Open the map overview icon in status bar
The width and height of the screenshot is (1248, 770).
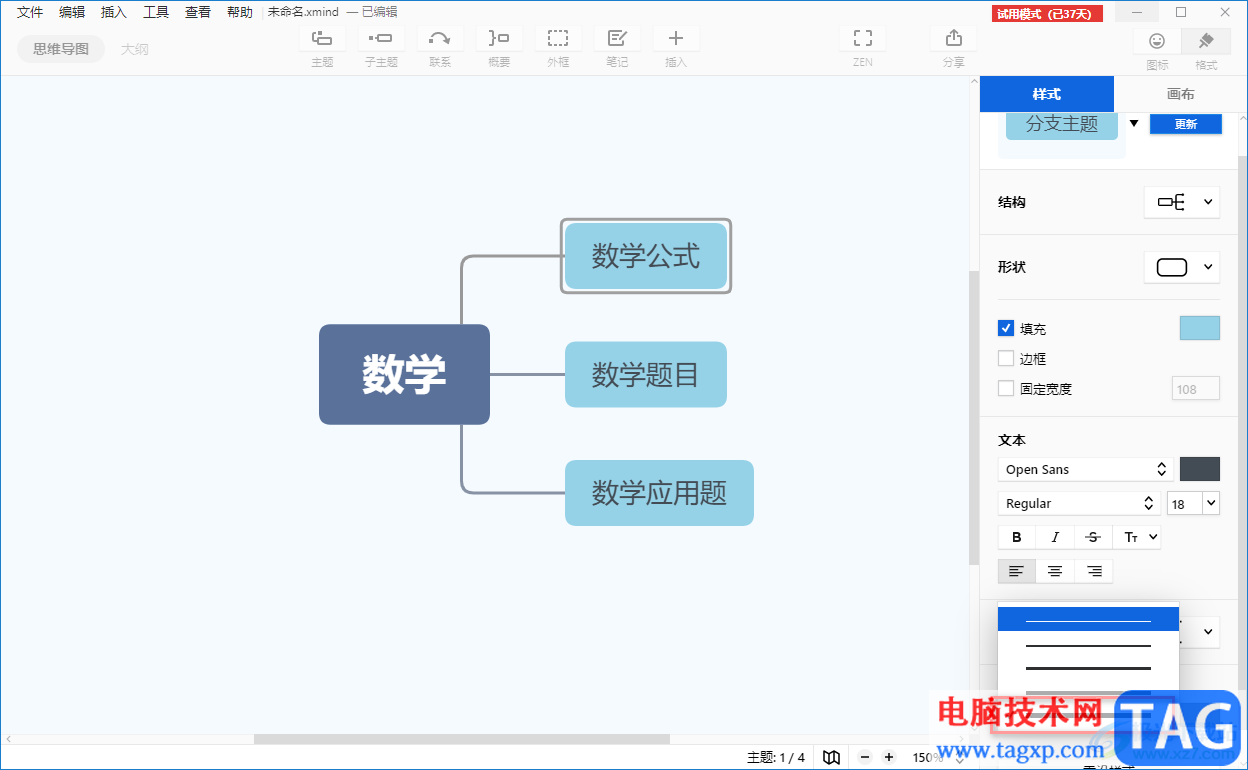point(831,757)
